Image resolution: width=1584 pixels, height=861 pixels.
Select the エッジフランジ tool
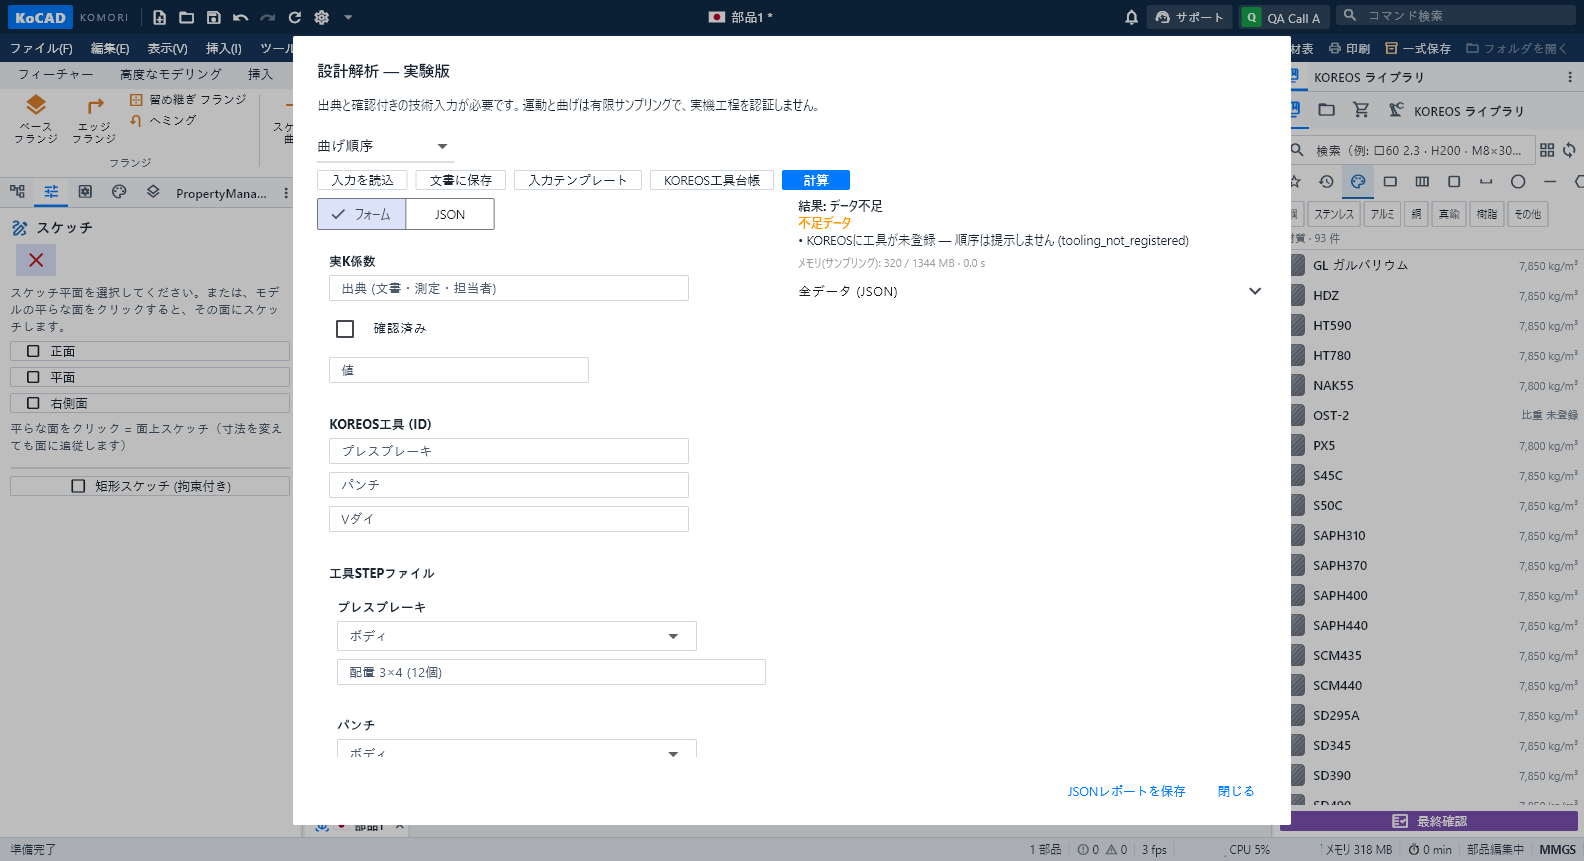(x=94, y=119)
